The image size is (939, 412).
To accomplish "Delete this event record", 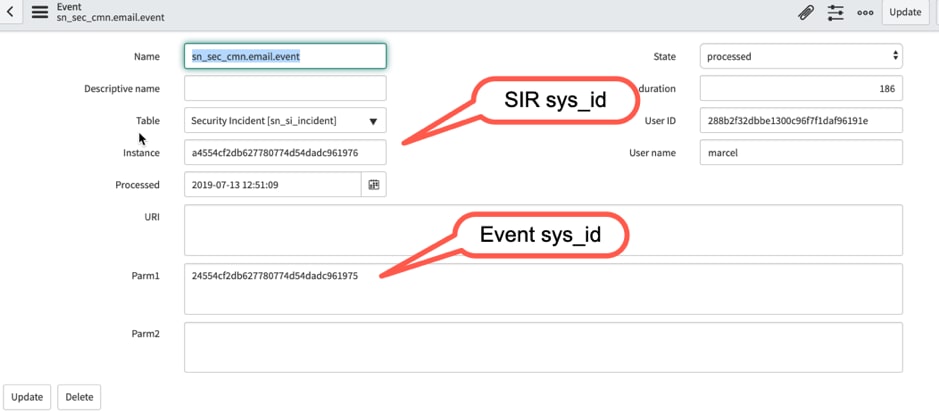I will [x=79, y=397].
